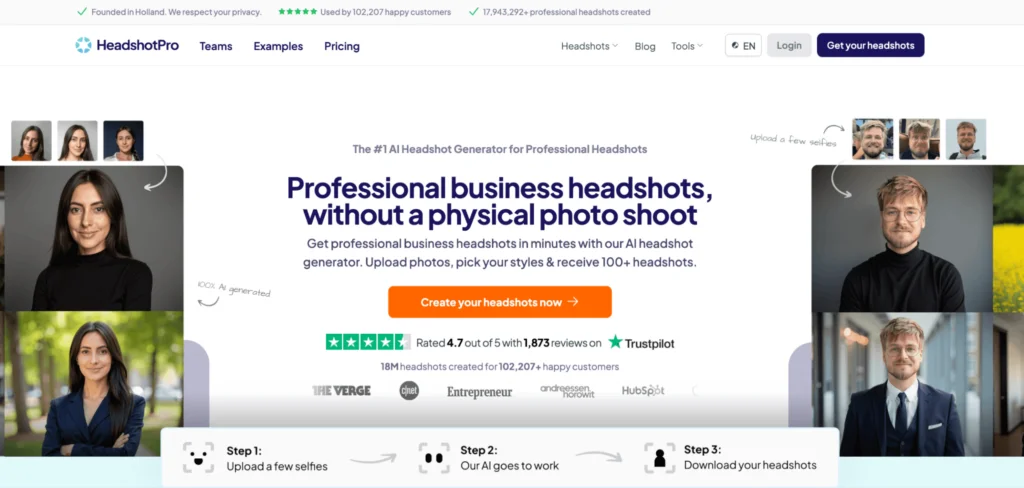1024x488 pixels.
Task: Click 'The #1 AI Headshot Generator' tagline
Action: [500, 149]
